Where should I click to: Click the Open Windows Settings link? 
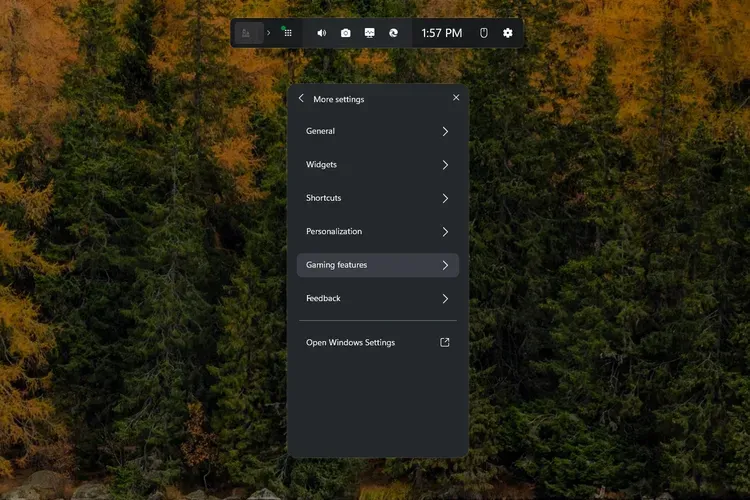(350, 342)
